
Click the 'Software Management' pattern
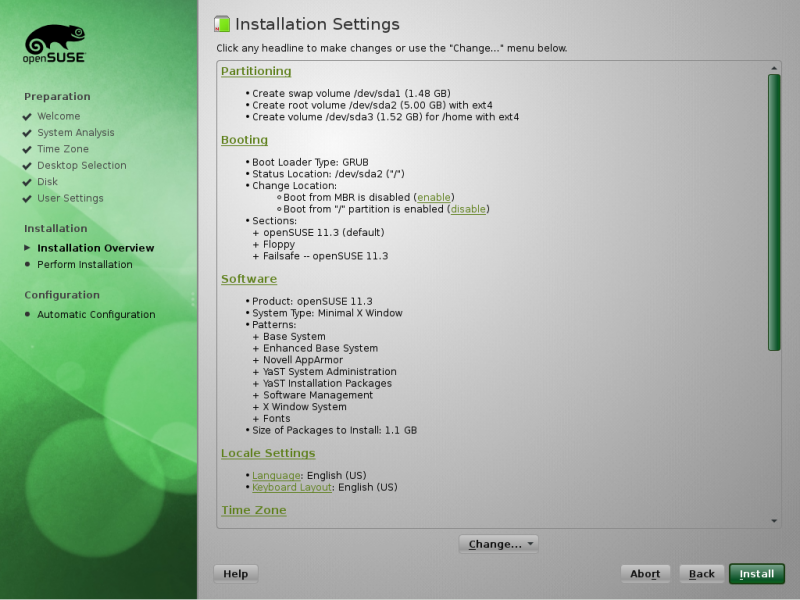tap(318, 395)
